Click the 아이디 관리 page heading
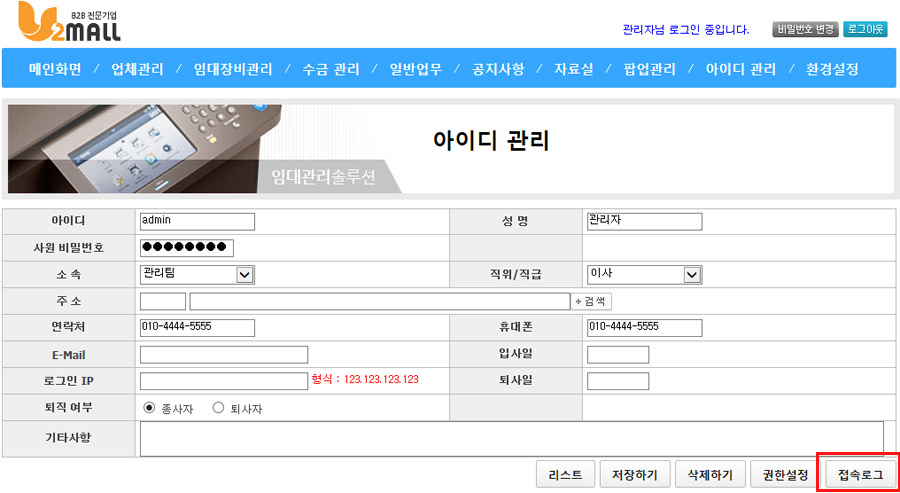 (491, 140)
